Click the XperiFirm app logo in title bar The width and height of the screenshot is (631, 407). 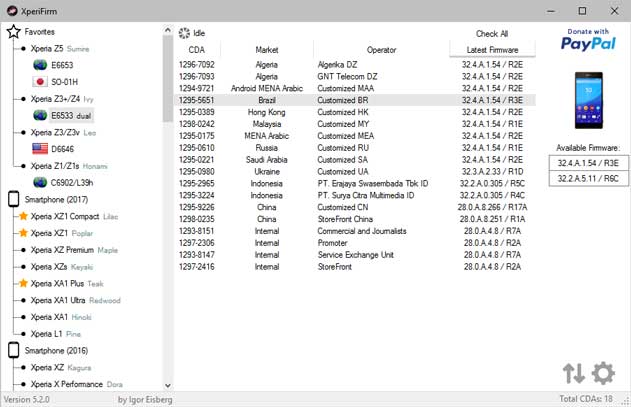tap(12, 11)
